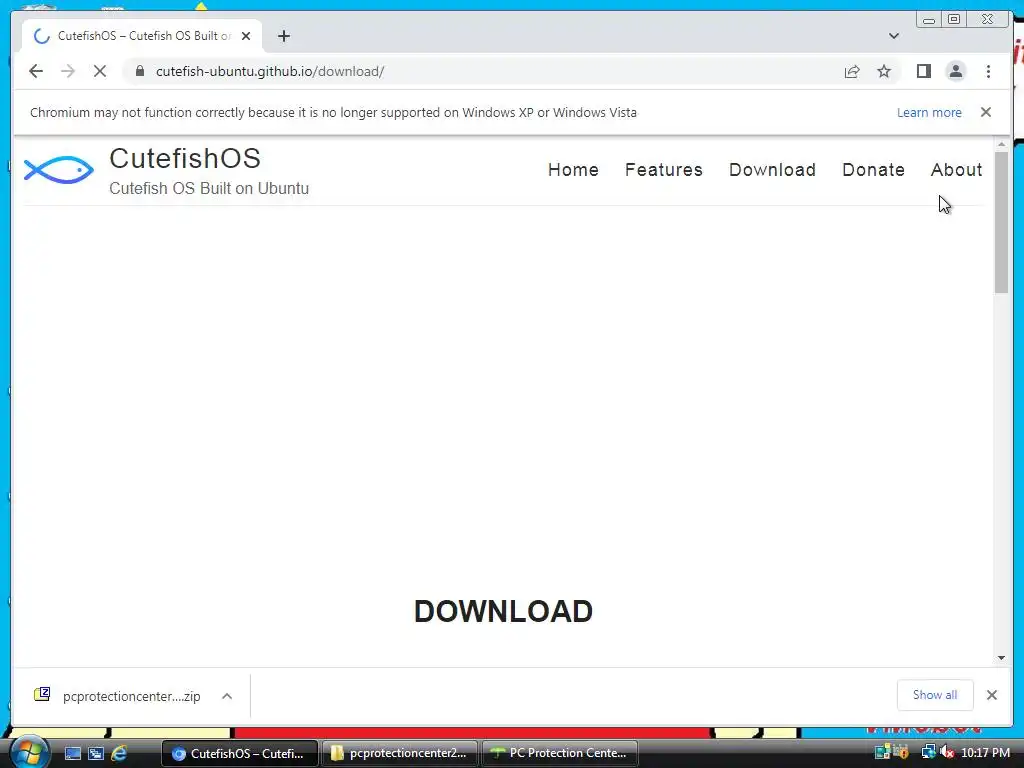Screen dimensions: 1024x768
Task: Switch to CutefishOS taskbar button
Action: [239, 753]
